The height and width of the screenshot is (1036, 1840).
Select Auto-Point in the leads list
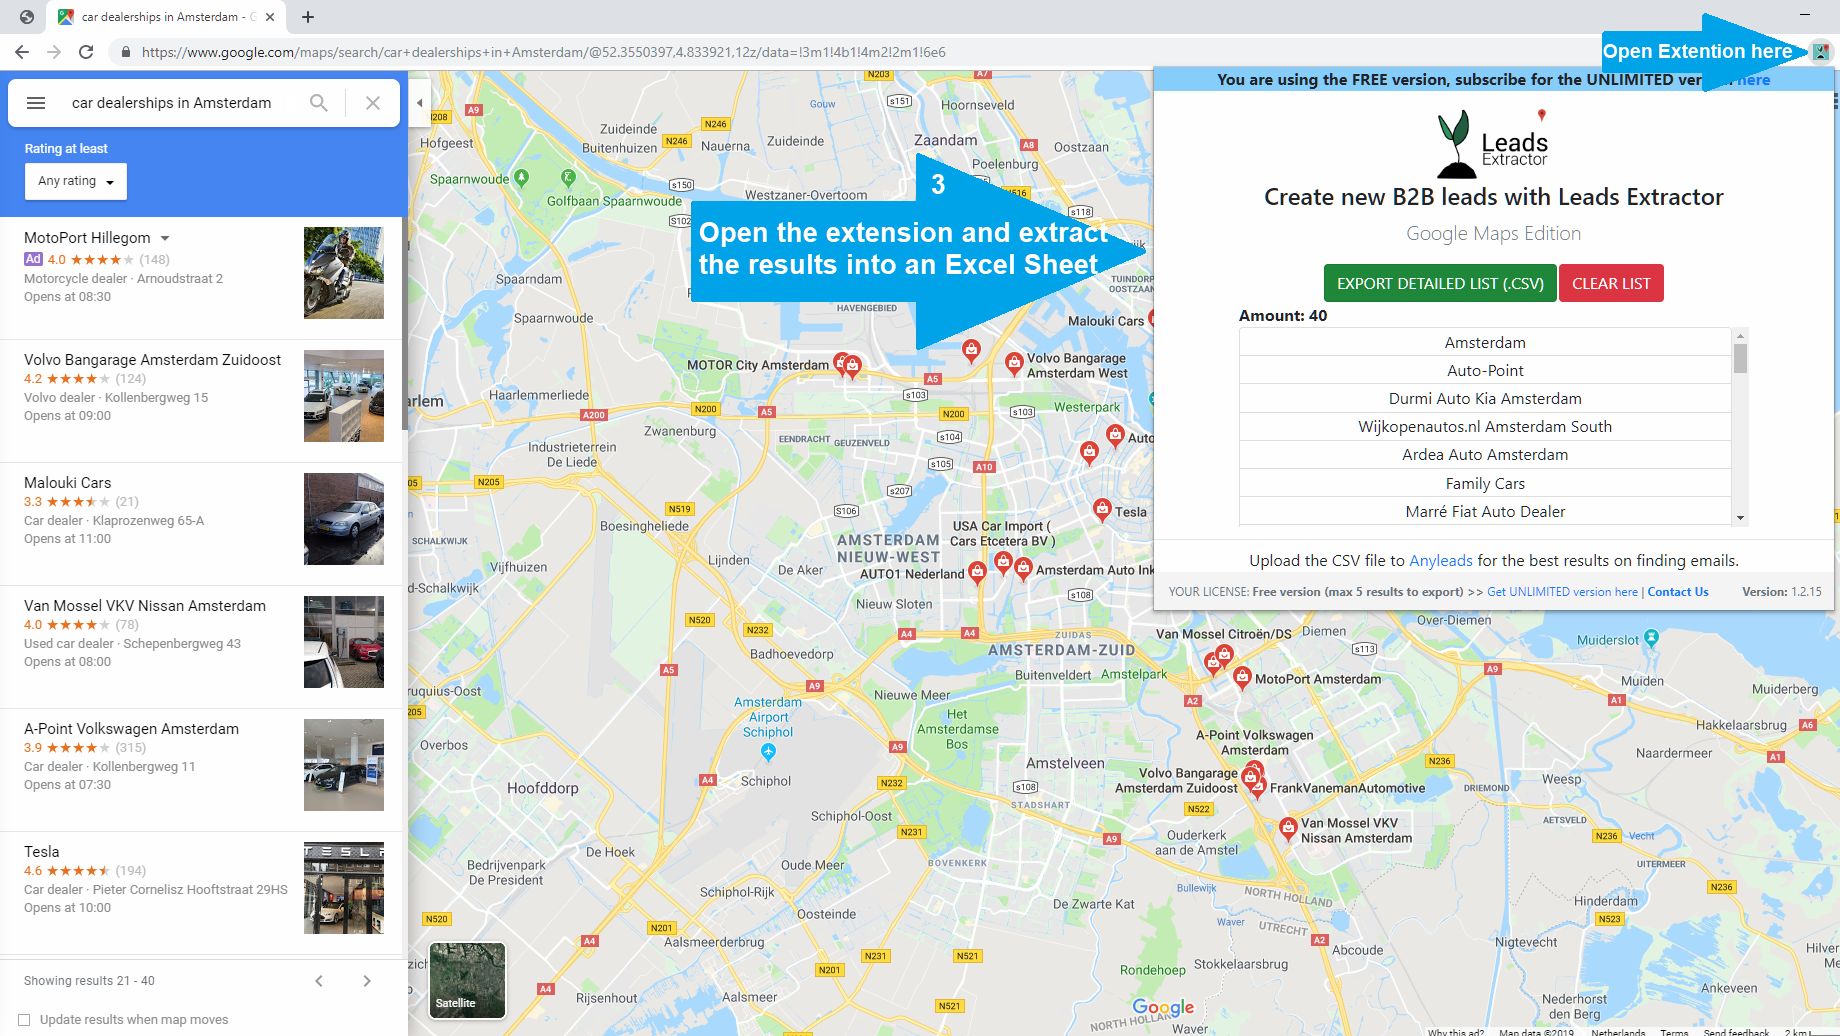coord(1485,371)
